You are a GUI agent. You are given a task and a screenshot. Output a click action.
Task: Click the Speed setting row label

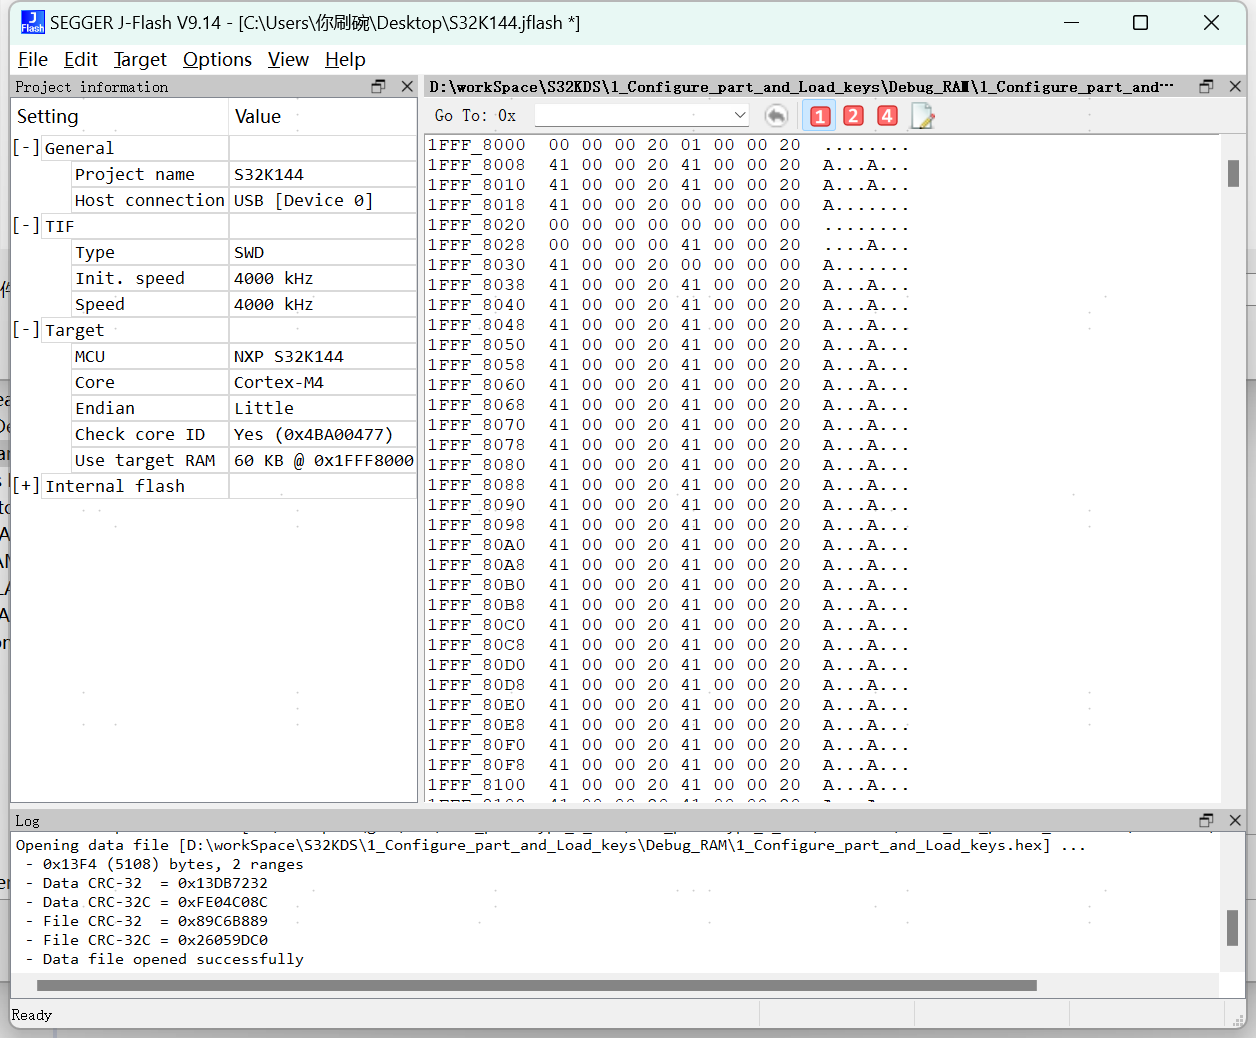[x=100, y=304]
